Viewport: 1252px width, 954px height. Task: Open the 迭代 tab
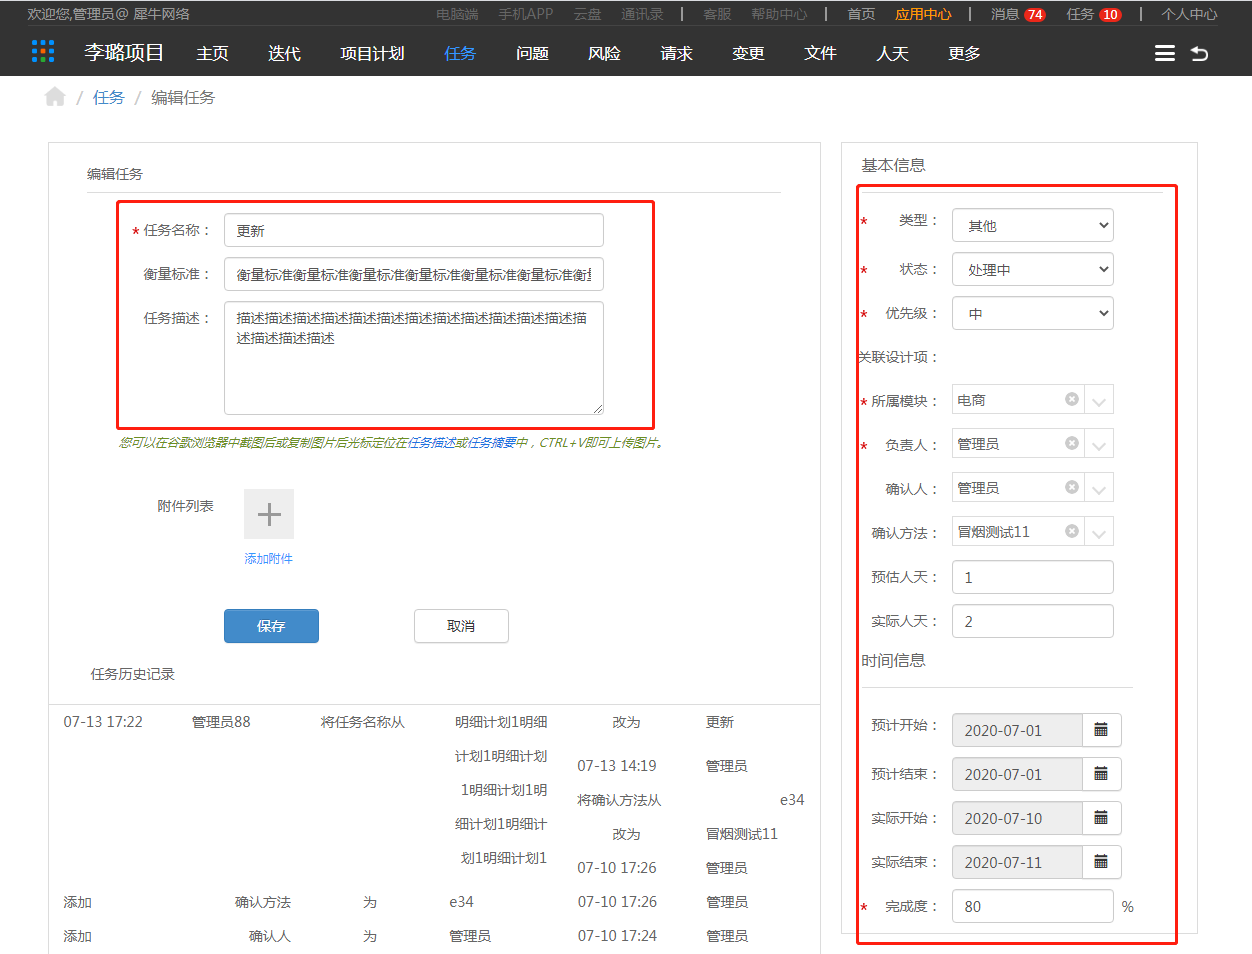[284, 53]
